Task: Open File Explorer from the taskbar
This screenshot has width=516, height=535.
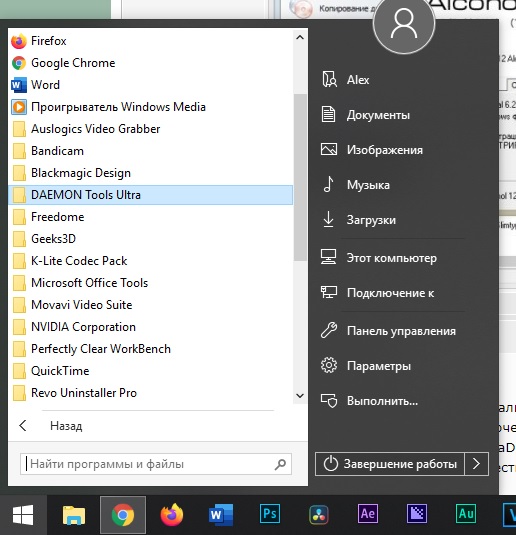Action: click(74, 515)
